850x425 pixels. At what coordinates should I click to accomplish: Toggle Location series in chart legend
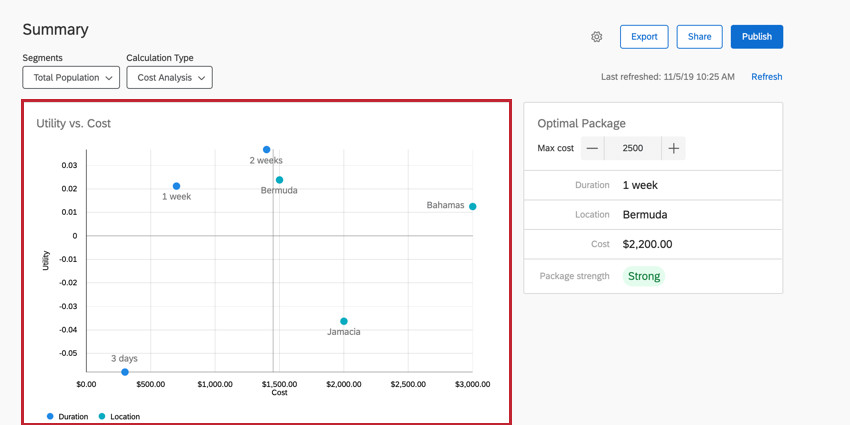(x=119, y=416)
